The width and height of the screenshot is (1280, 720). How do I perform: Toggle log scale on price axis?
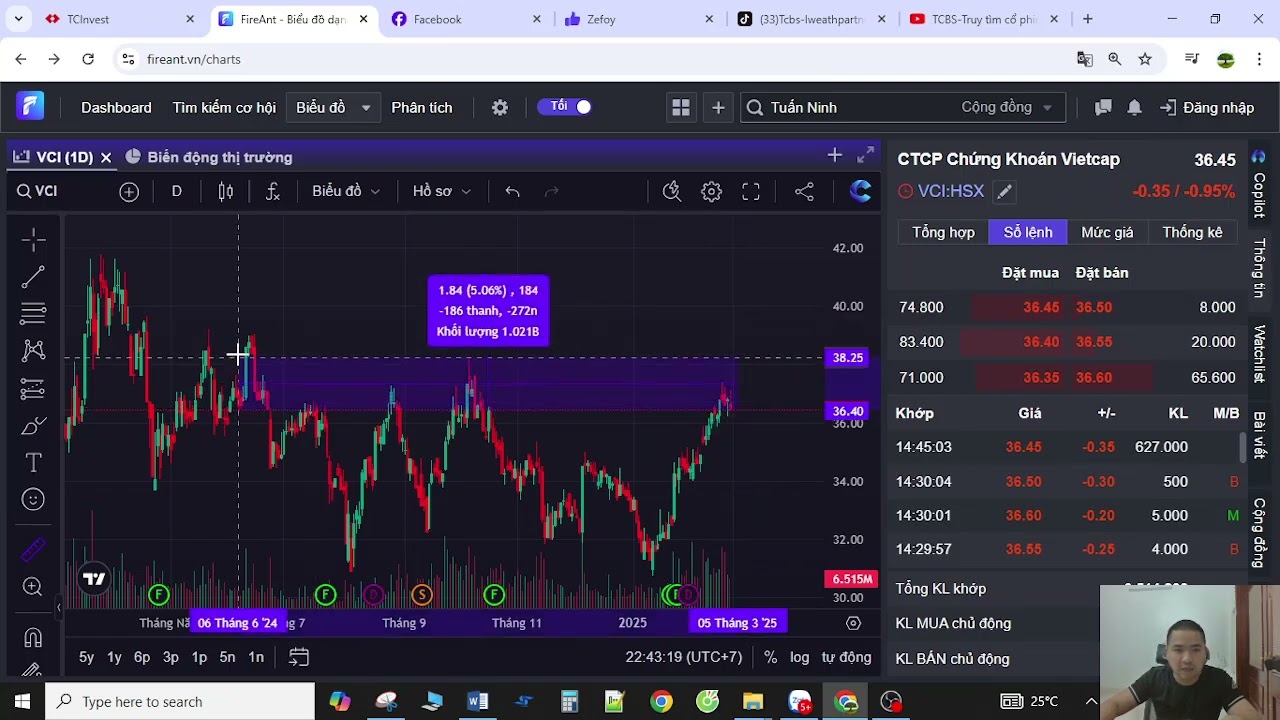(x=800, y=657)
